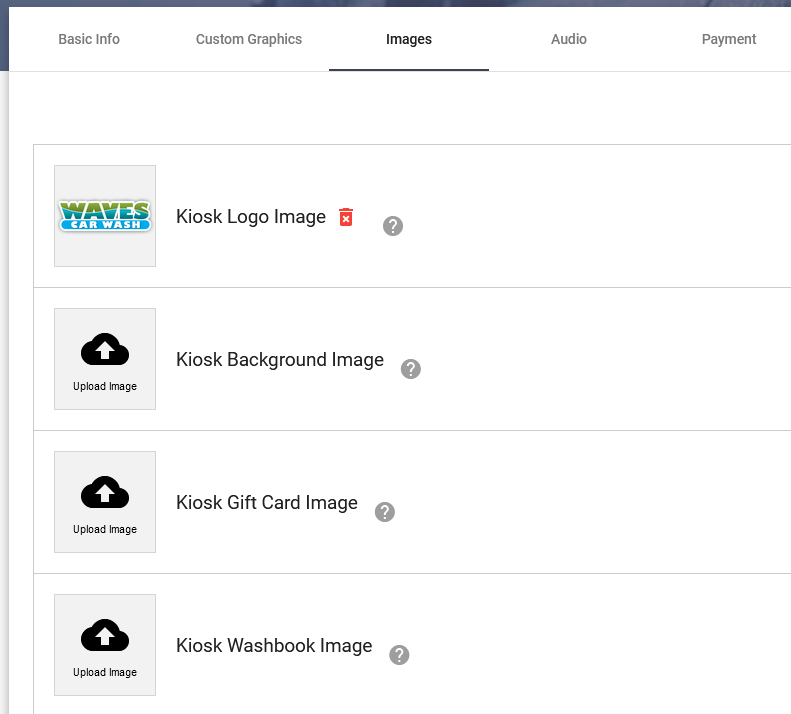The image size is (791, 714).
Task: Open the Custom Graphics tab
Action: pos(249,39)
